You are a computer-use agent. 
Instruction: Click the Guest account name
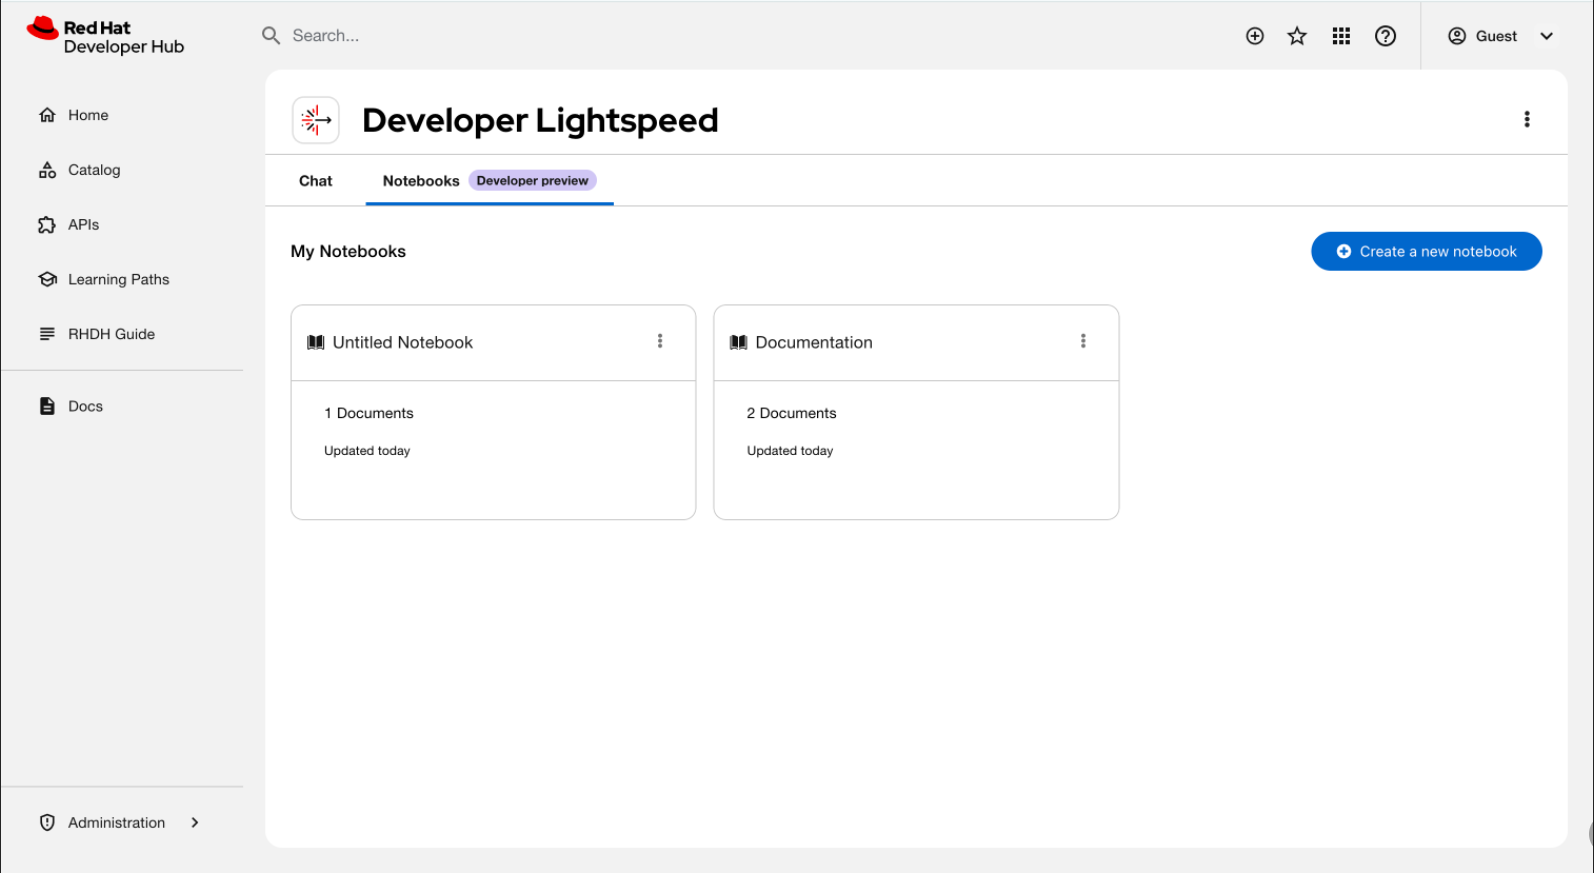click(1496, 36)
